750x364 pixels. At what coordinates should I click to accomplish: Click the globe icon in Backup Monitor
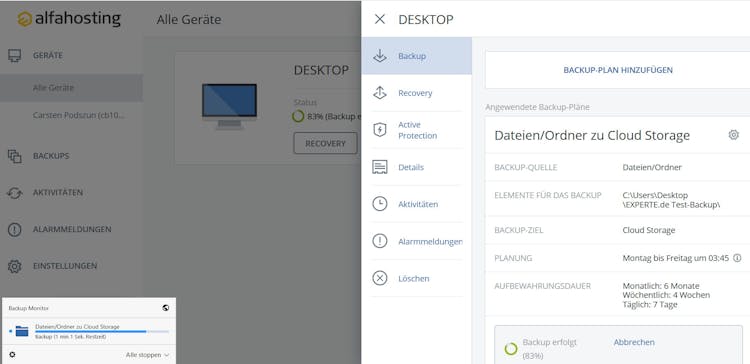tap(165, 308)
